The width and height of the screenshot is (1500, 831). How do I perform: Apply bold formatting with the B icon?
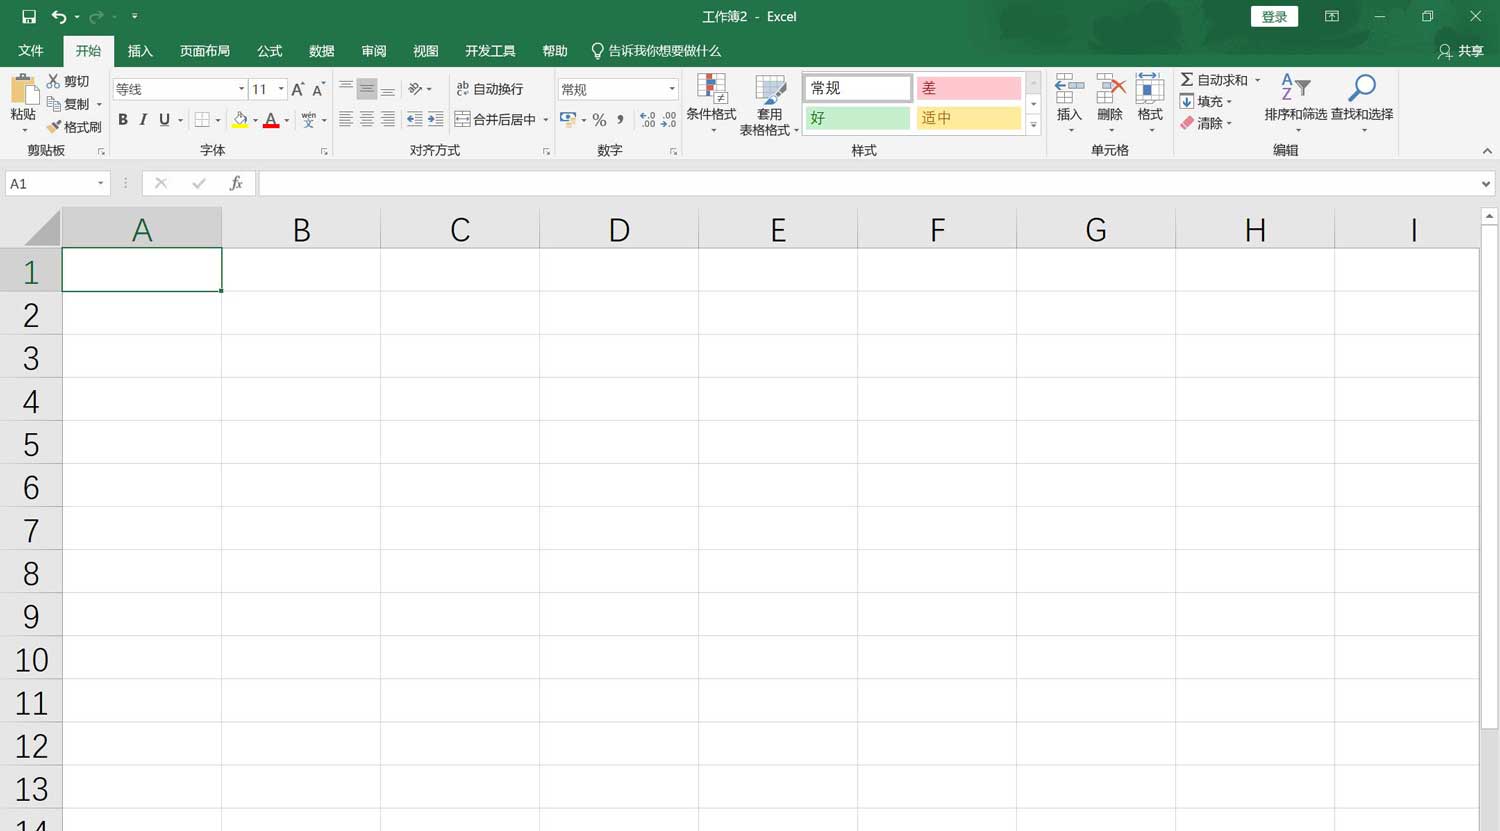[123, 119]
